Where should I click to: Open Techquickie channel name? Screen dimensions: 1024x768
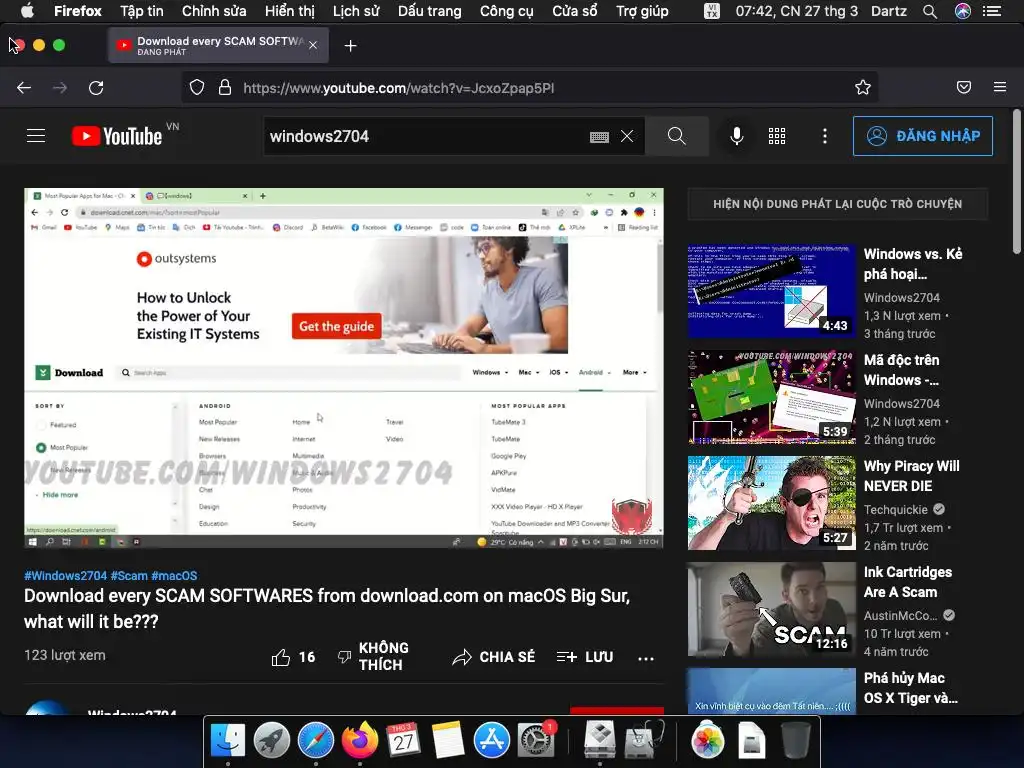(x=895, y=509)
